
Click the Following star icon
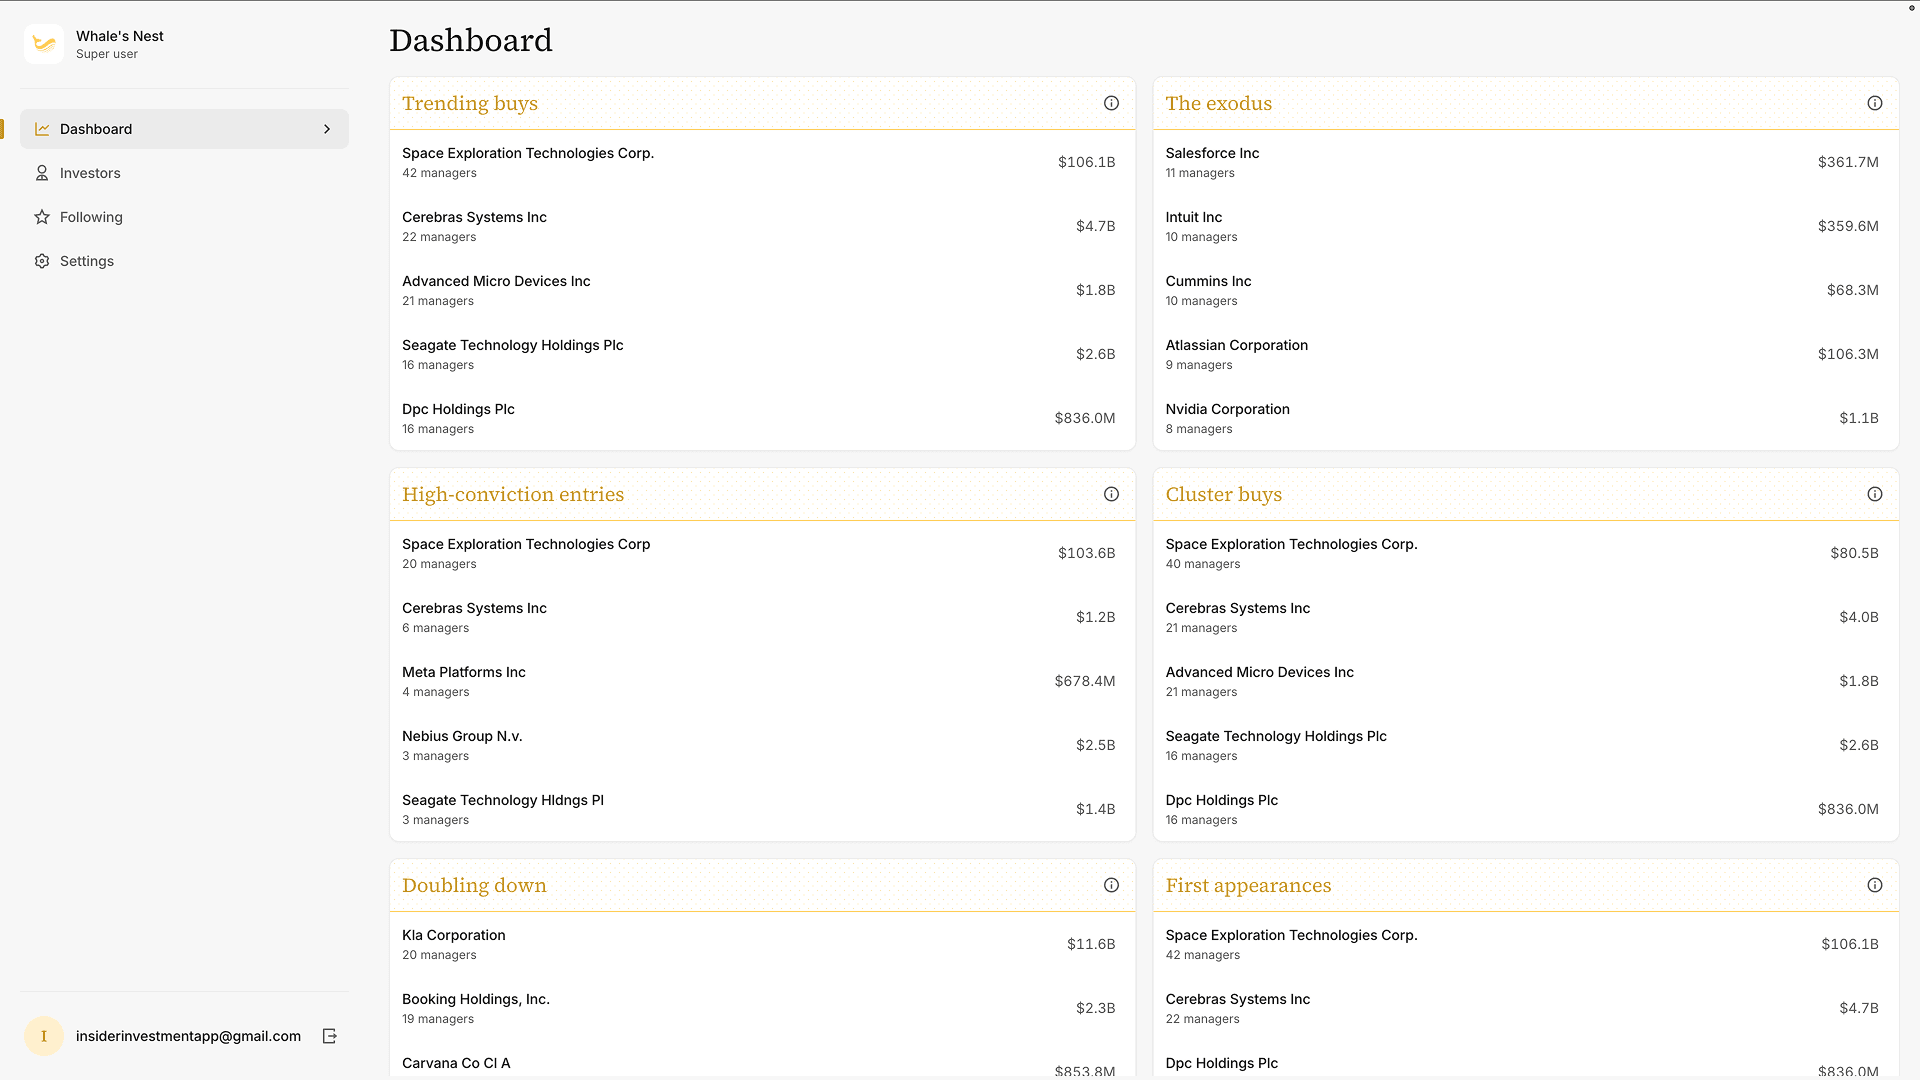(42, 217)
